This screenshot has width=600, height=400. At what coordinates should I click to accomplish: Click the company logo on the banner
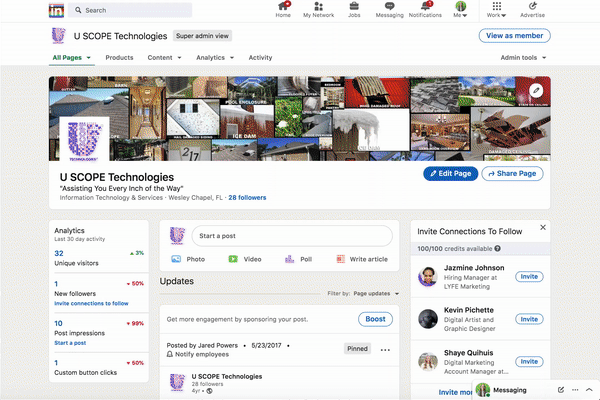[84, 140]
